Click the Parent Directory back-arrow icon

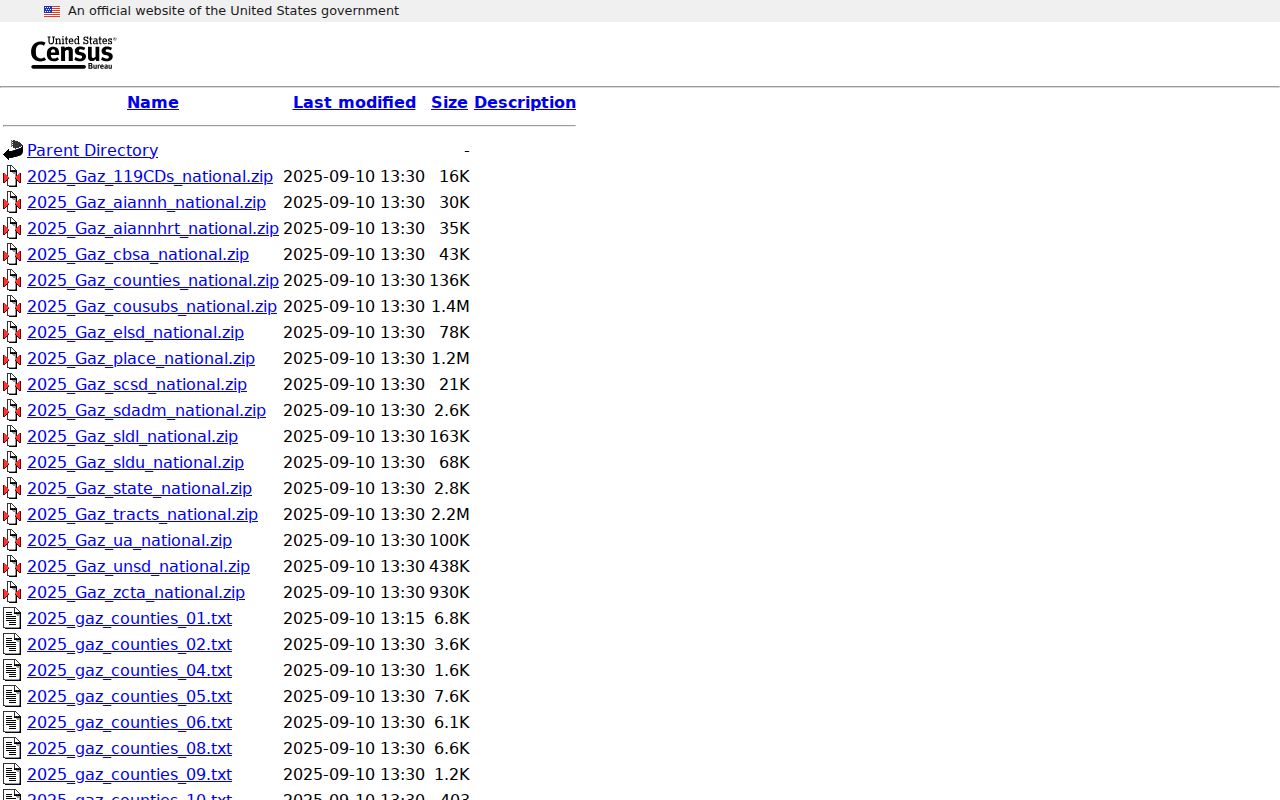(13, 150)
